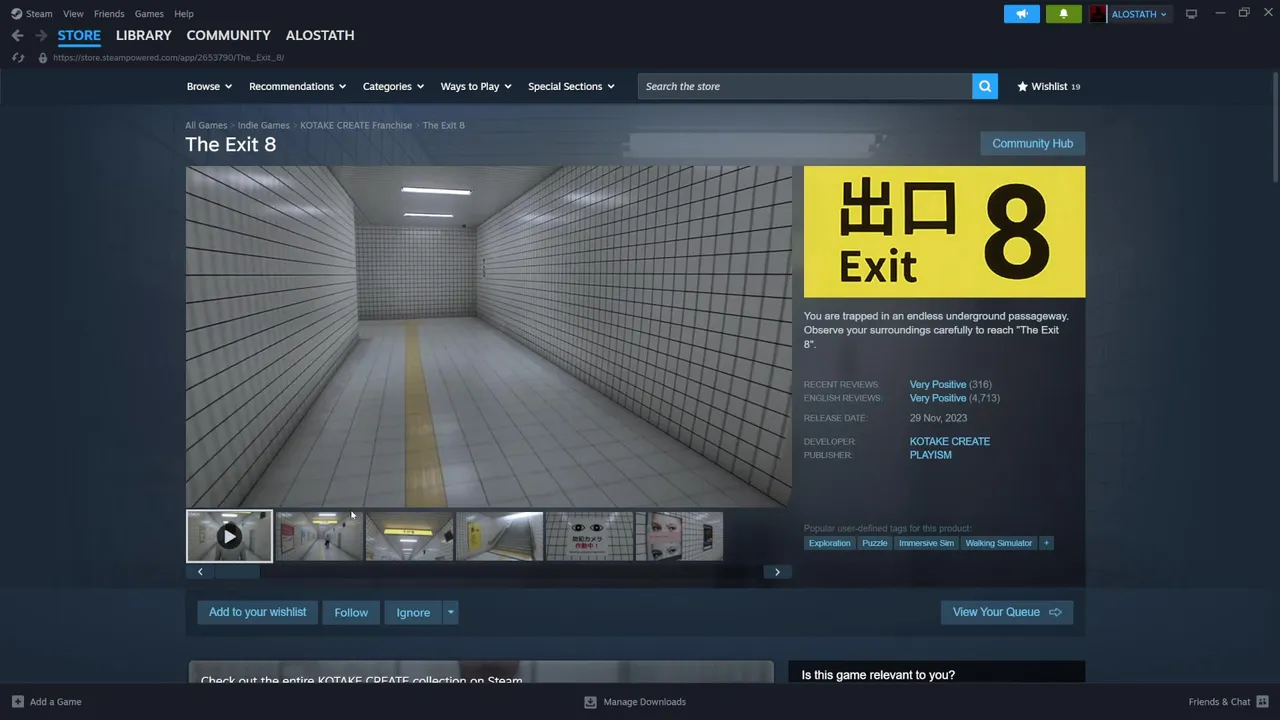The image size is (1280, 720).
Task: Click KOTAKE CREATE Franchise breadcrumb
Action: click(x=356, y=125)
